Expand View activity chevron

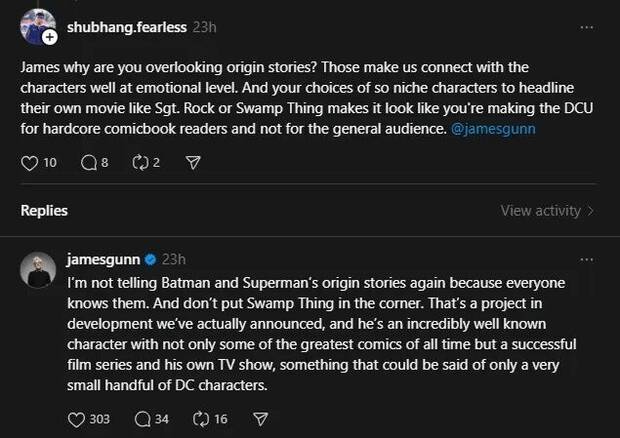coord(591,211)
